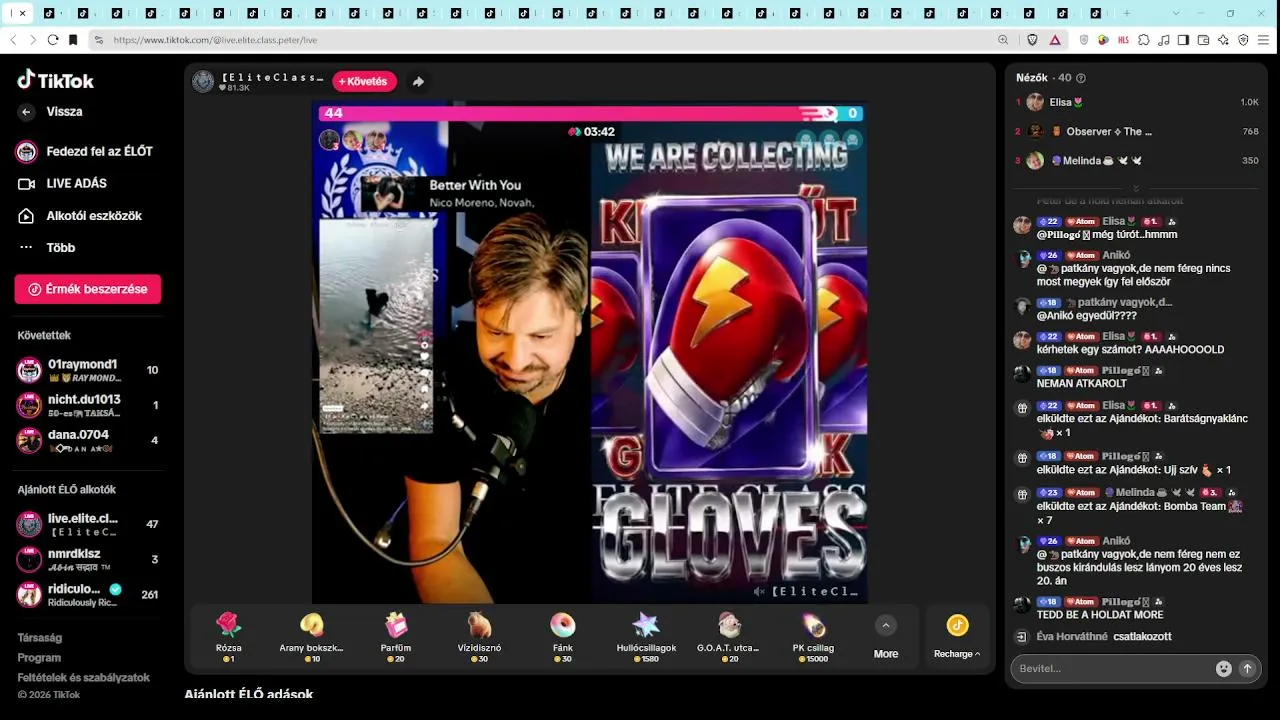
Task: Click the address bar URL
Action: click(x=215, y=40)
